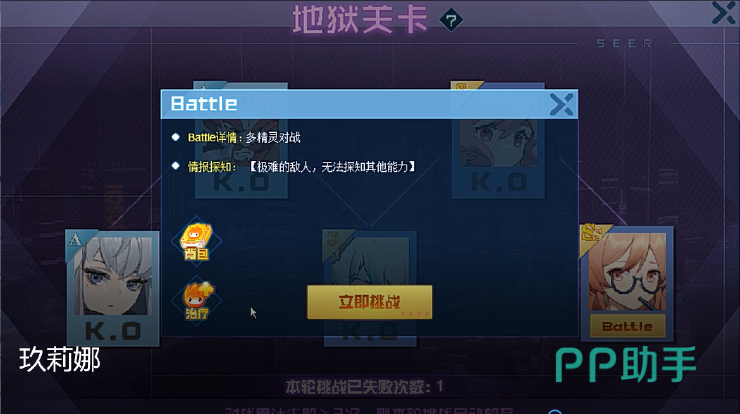Click the Battle详情 detail text line
This screenshot has height=414, width=740.
(x=244, y=138)
